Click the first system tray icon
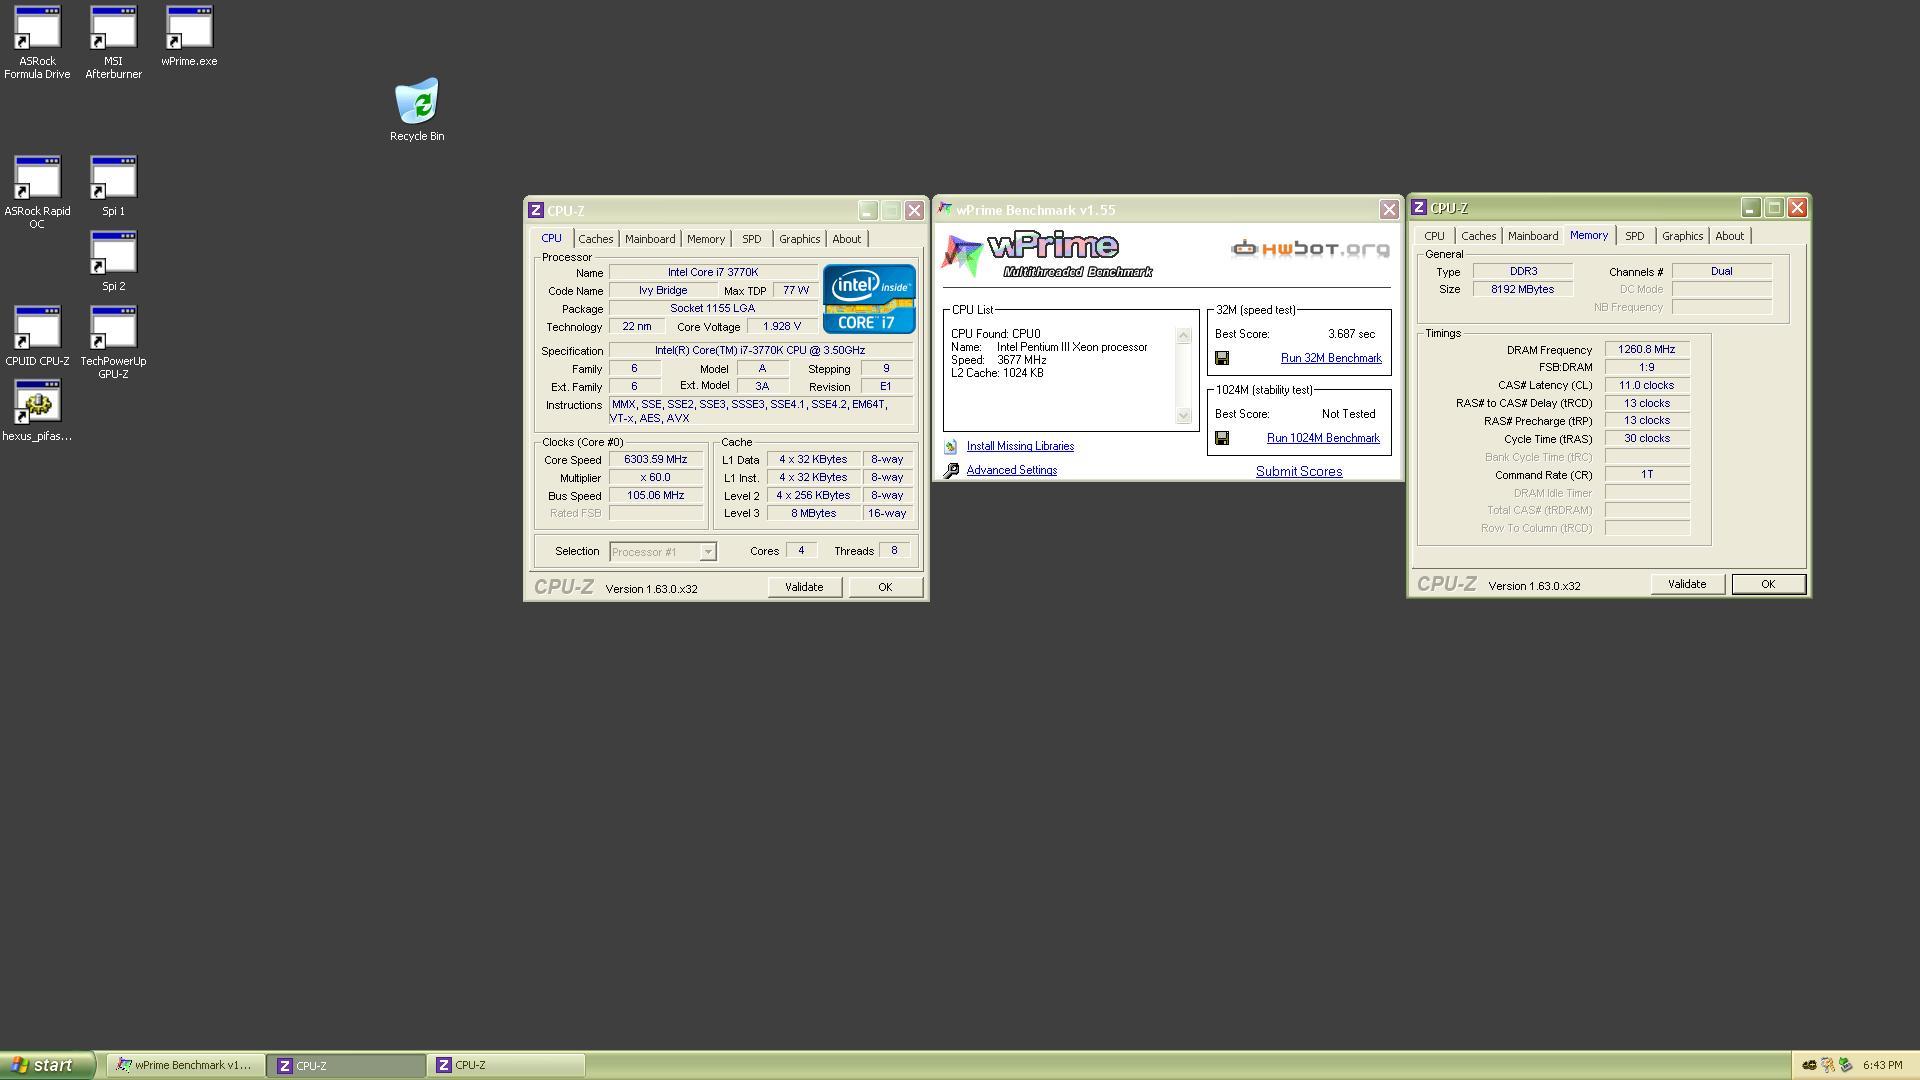 pyautogui.click(x=1809, y=1065)
